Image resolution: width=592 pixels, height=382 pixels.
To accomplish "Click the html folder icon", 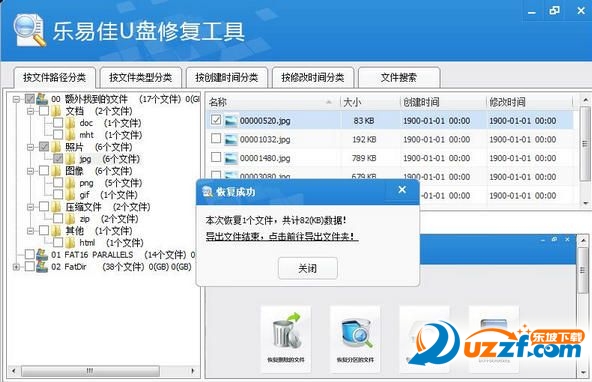I will click(x=69, y=242).
